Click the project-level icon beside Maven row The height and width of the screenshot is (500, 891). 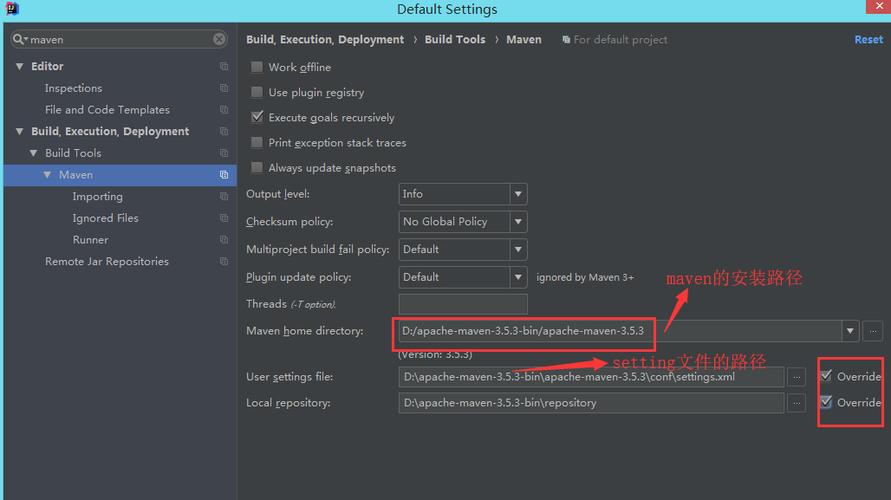click(x=224, y=175)
